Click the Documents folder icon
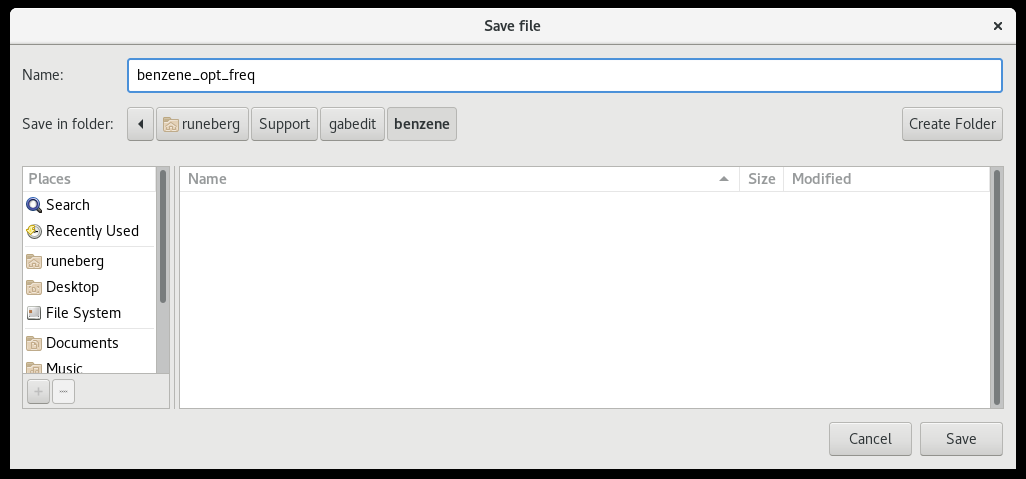Viewport: 1026px width, 479px height. [x=34, y=343]
